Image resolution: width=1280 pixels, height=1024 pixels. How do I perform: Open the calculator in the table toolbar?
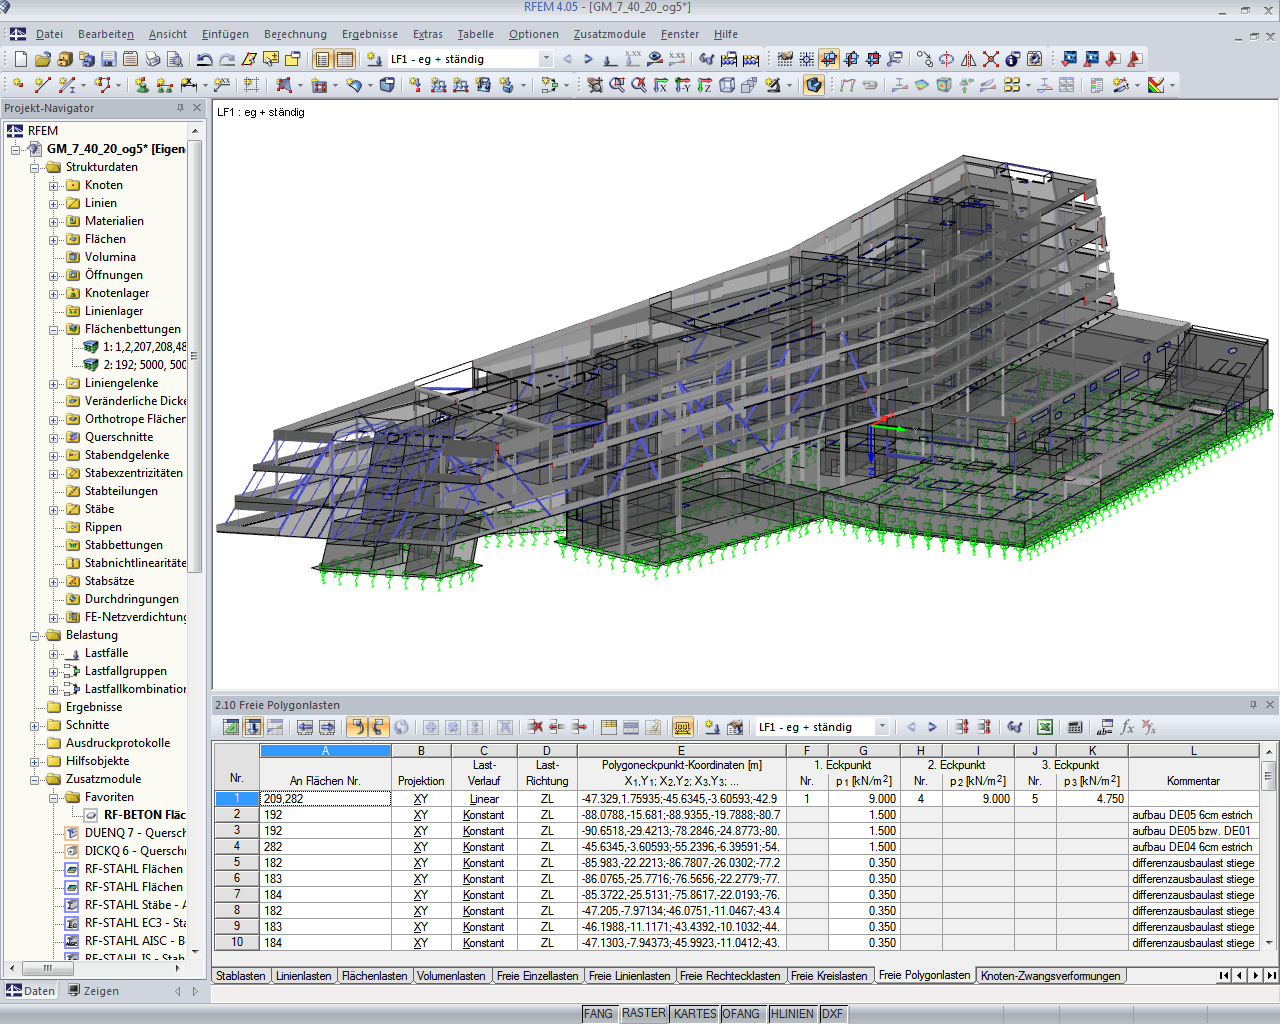pyautogui.click(x=1076, y=727)
